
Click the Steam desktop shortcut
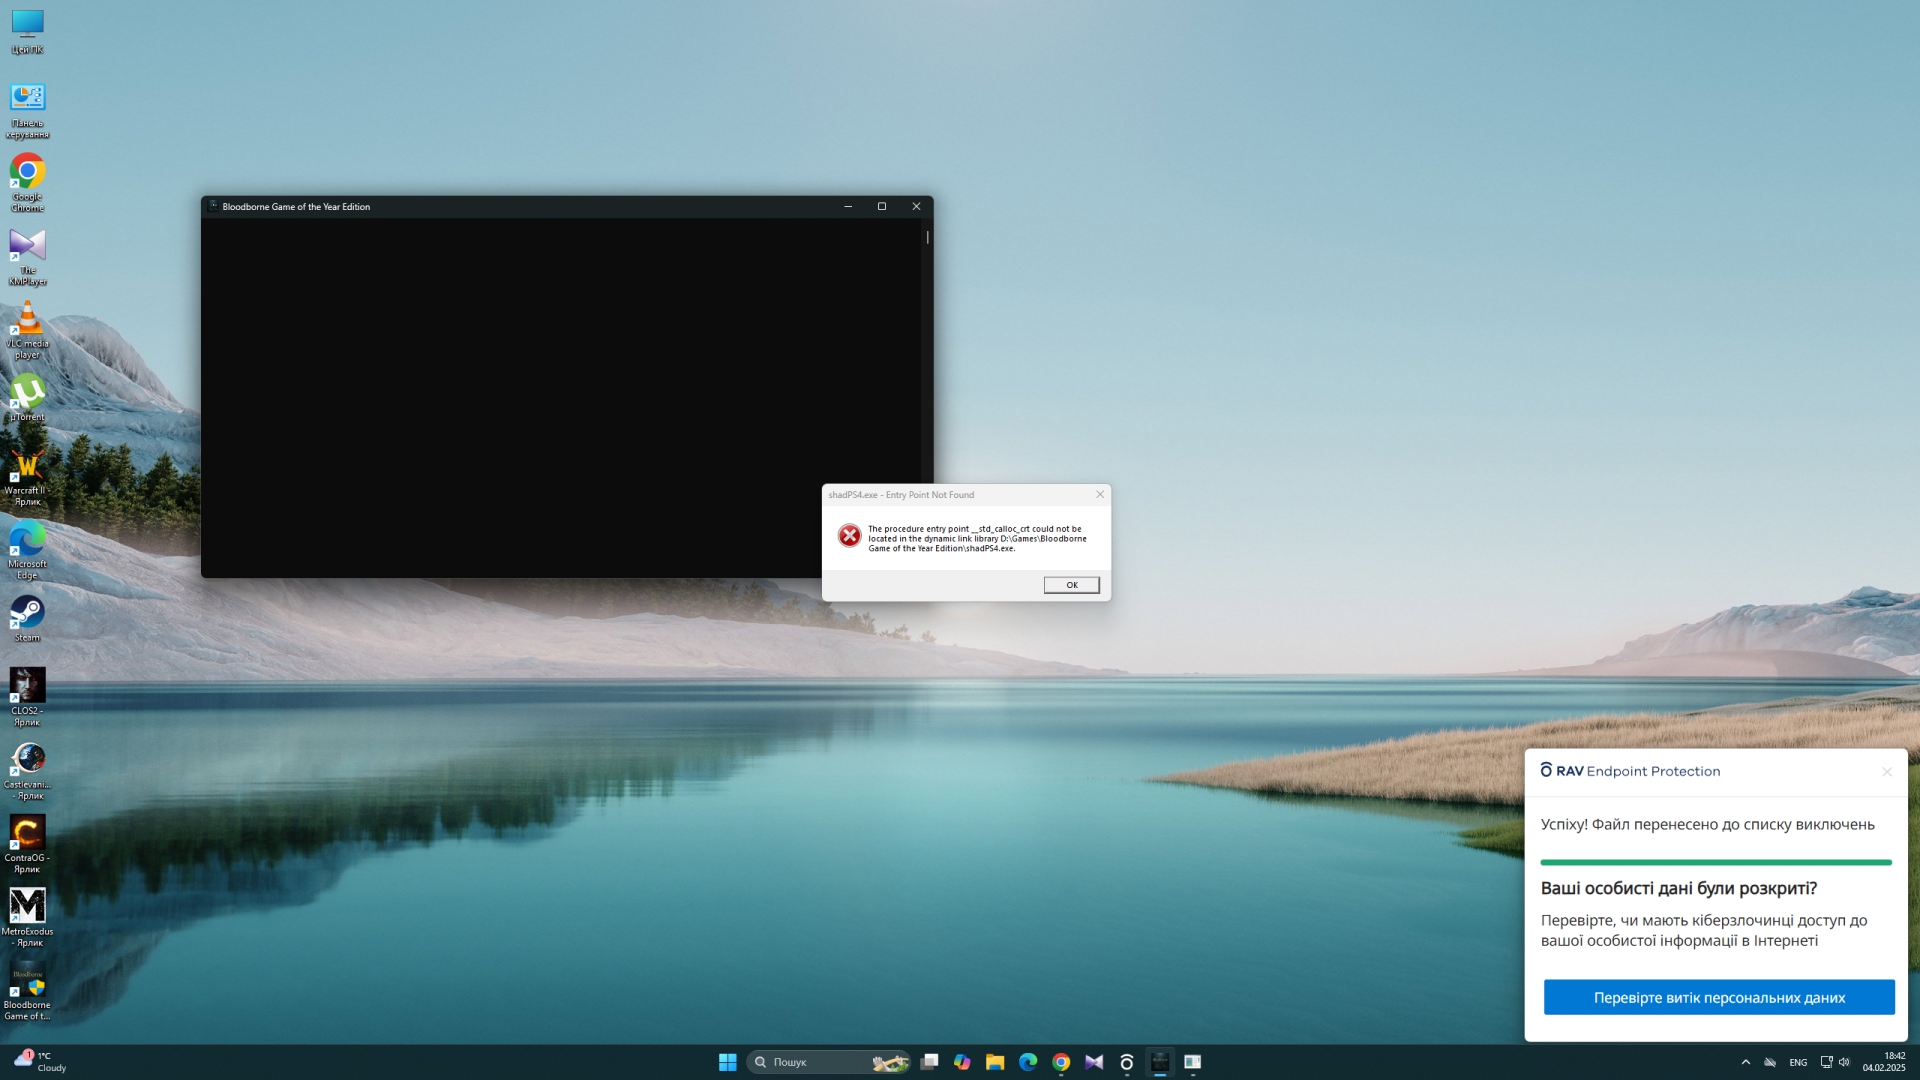27,613
